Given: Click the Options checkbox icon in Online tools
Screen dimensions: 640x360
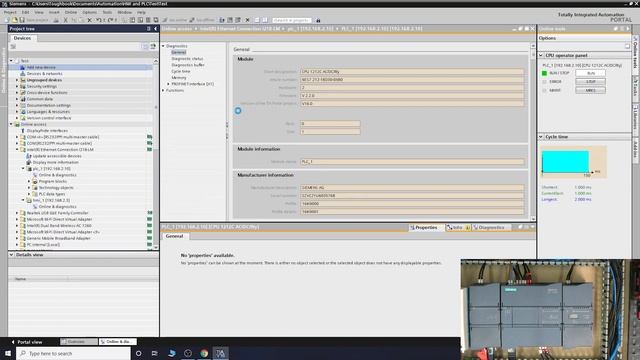Looking at the screenshot, I should click(x=627, y=47).
